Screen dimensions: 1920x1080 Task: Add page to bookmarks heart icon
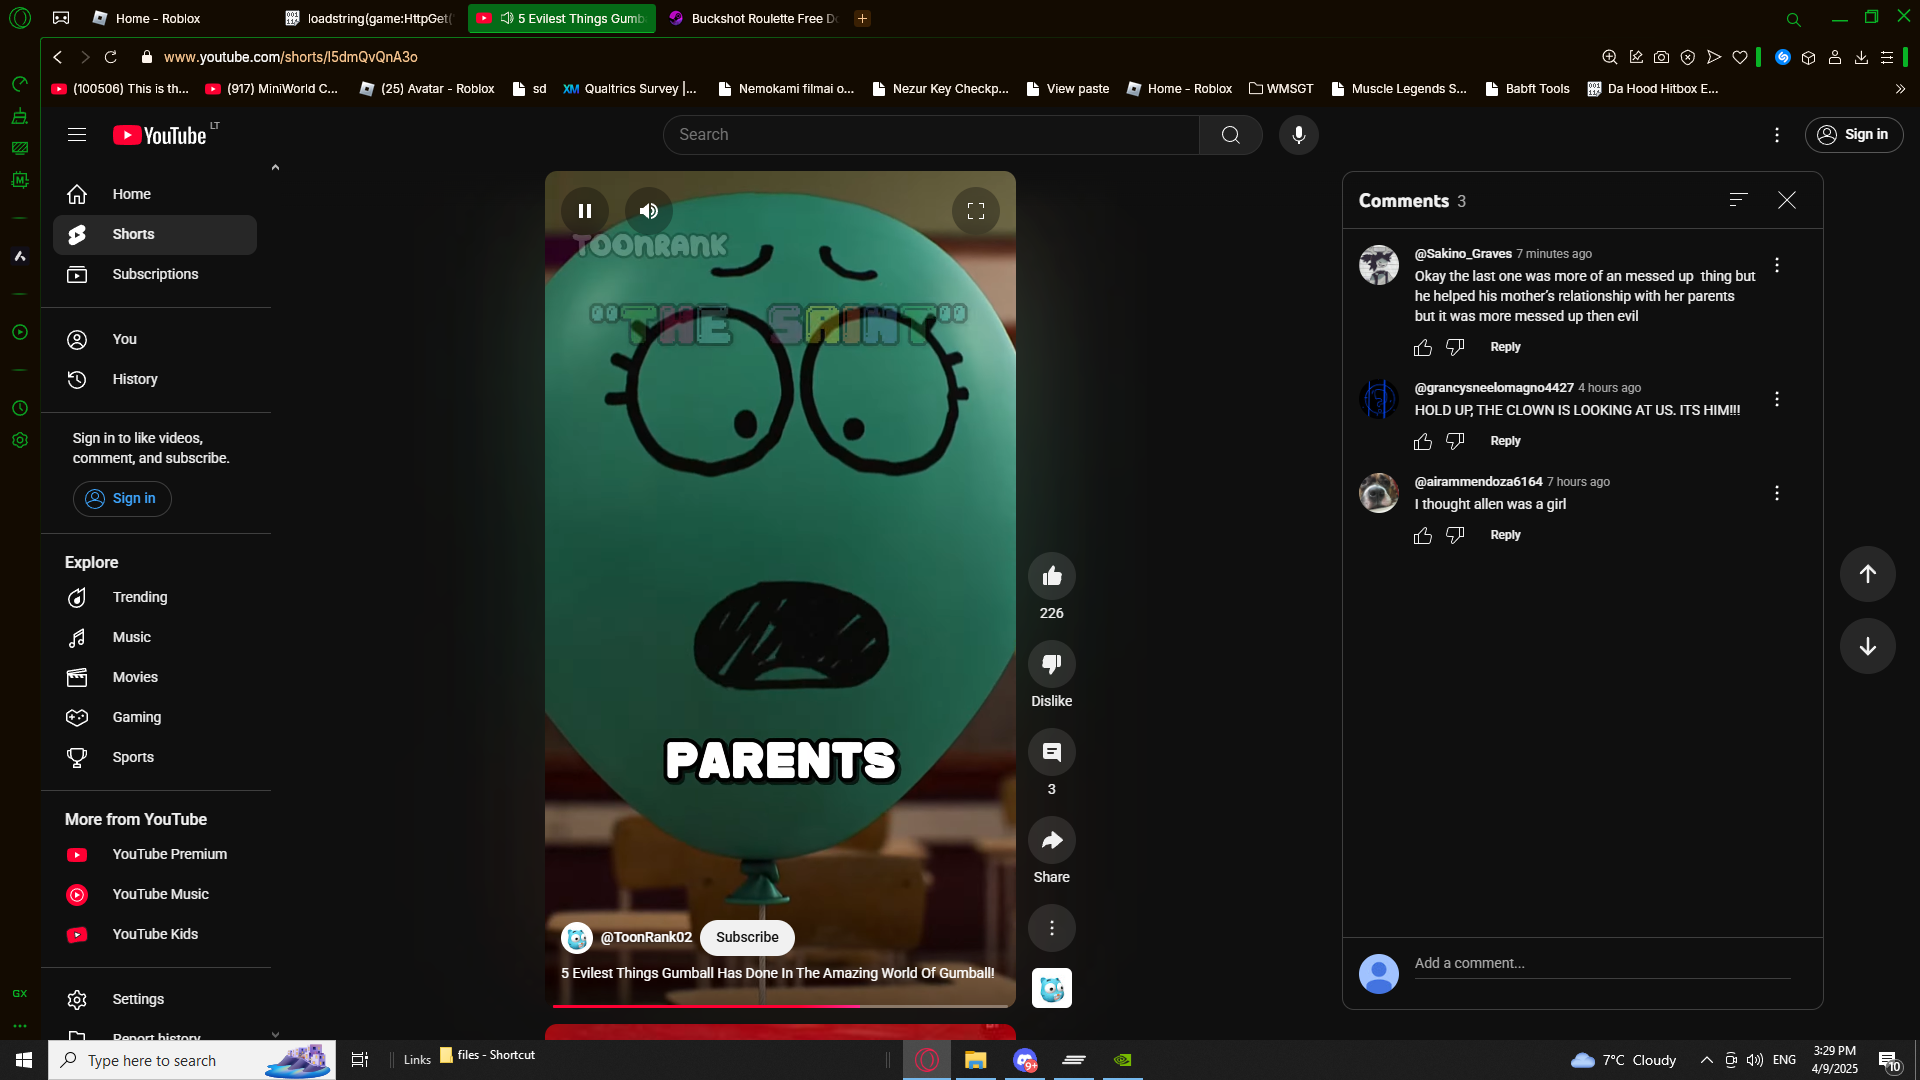1740,57
